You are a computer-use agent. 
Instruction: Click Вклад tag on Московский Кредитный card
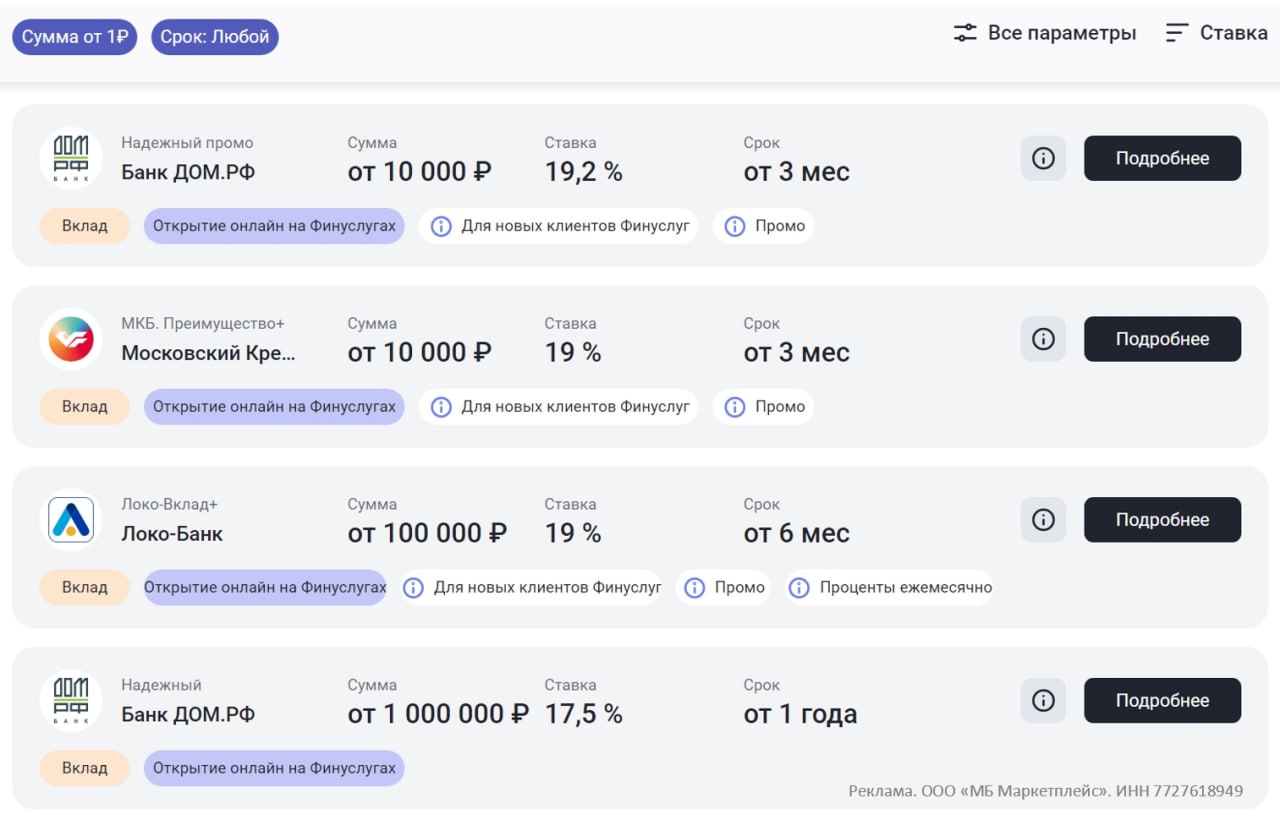(x=85, y=407)
